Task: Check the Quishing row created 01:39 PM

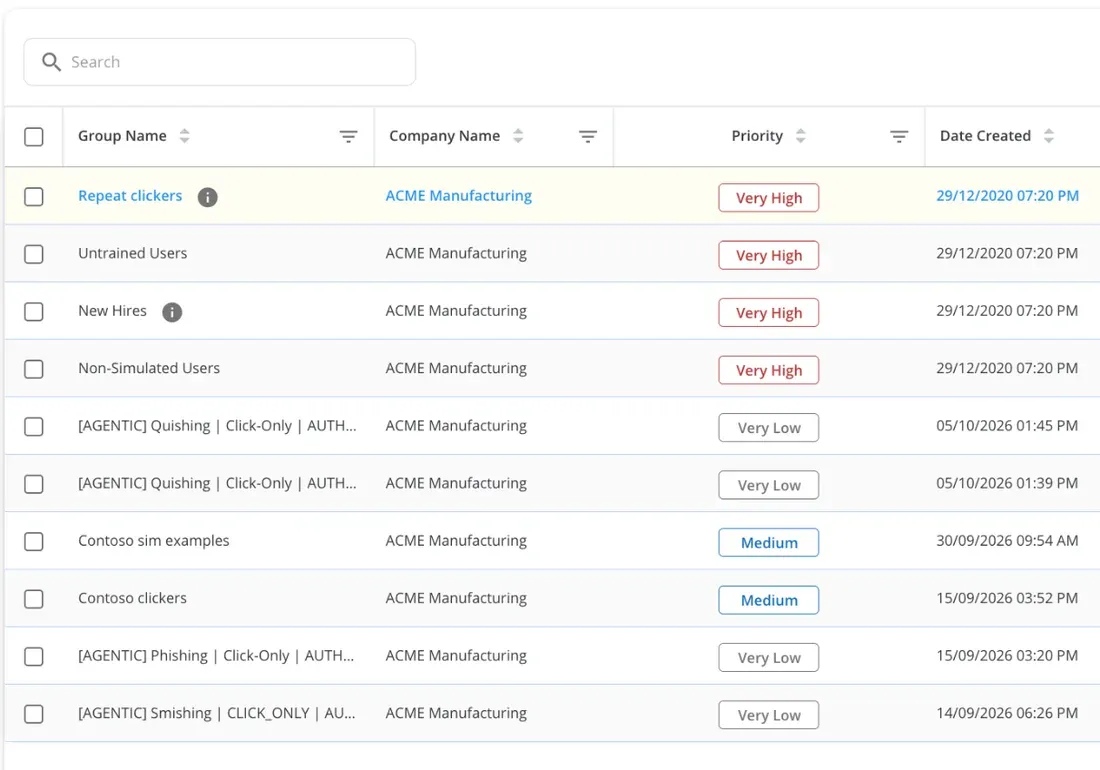Action: (x=34, y=484)
